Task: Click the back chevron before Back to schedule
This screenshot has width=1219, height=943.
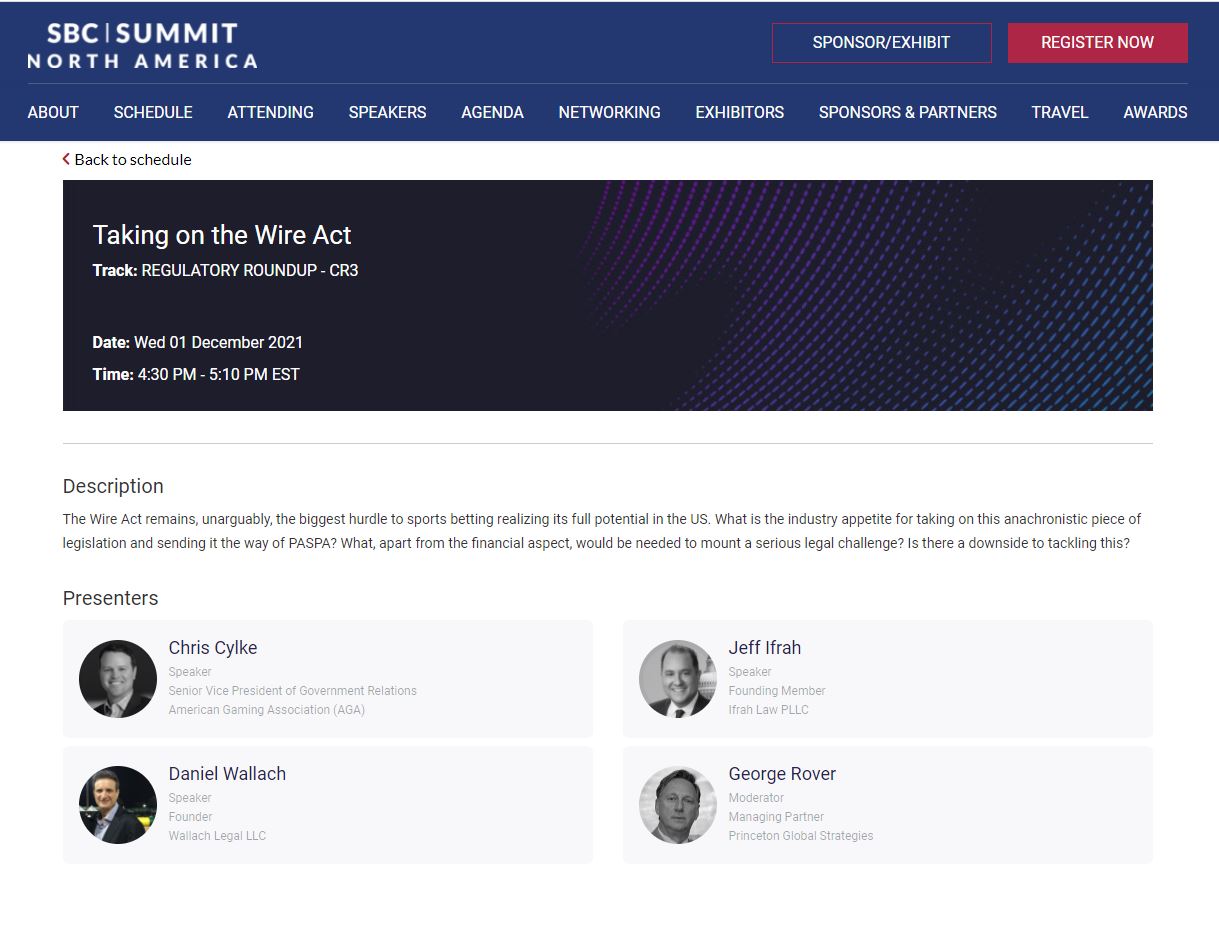Action: tap(66, 159)
